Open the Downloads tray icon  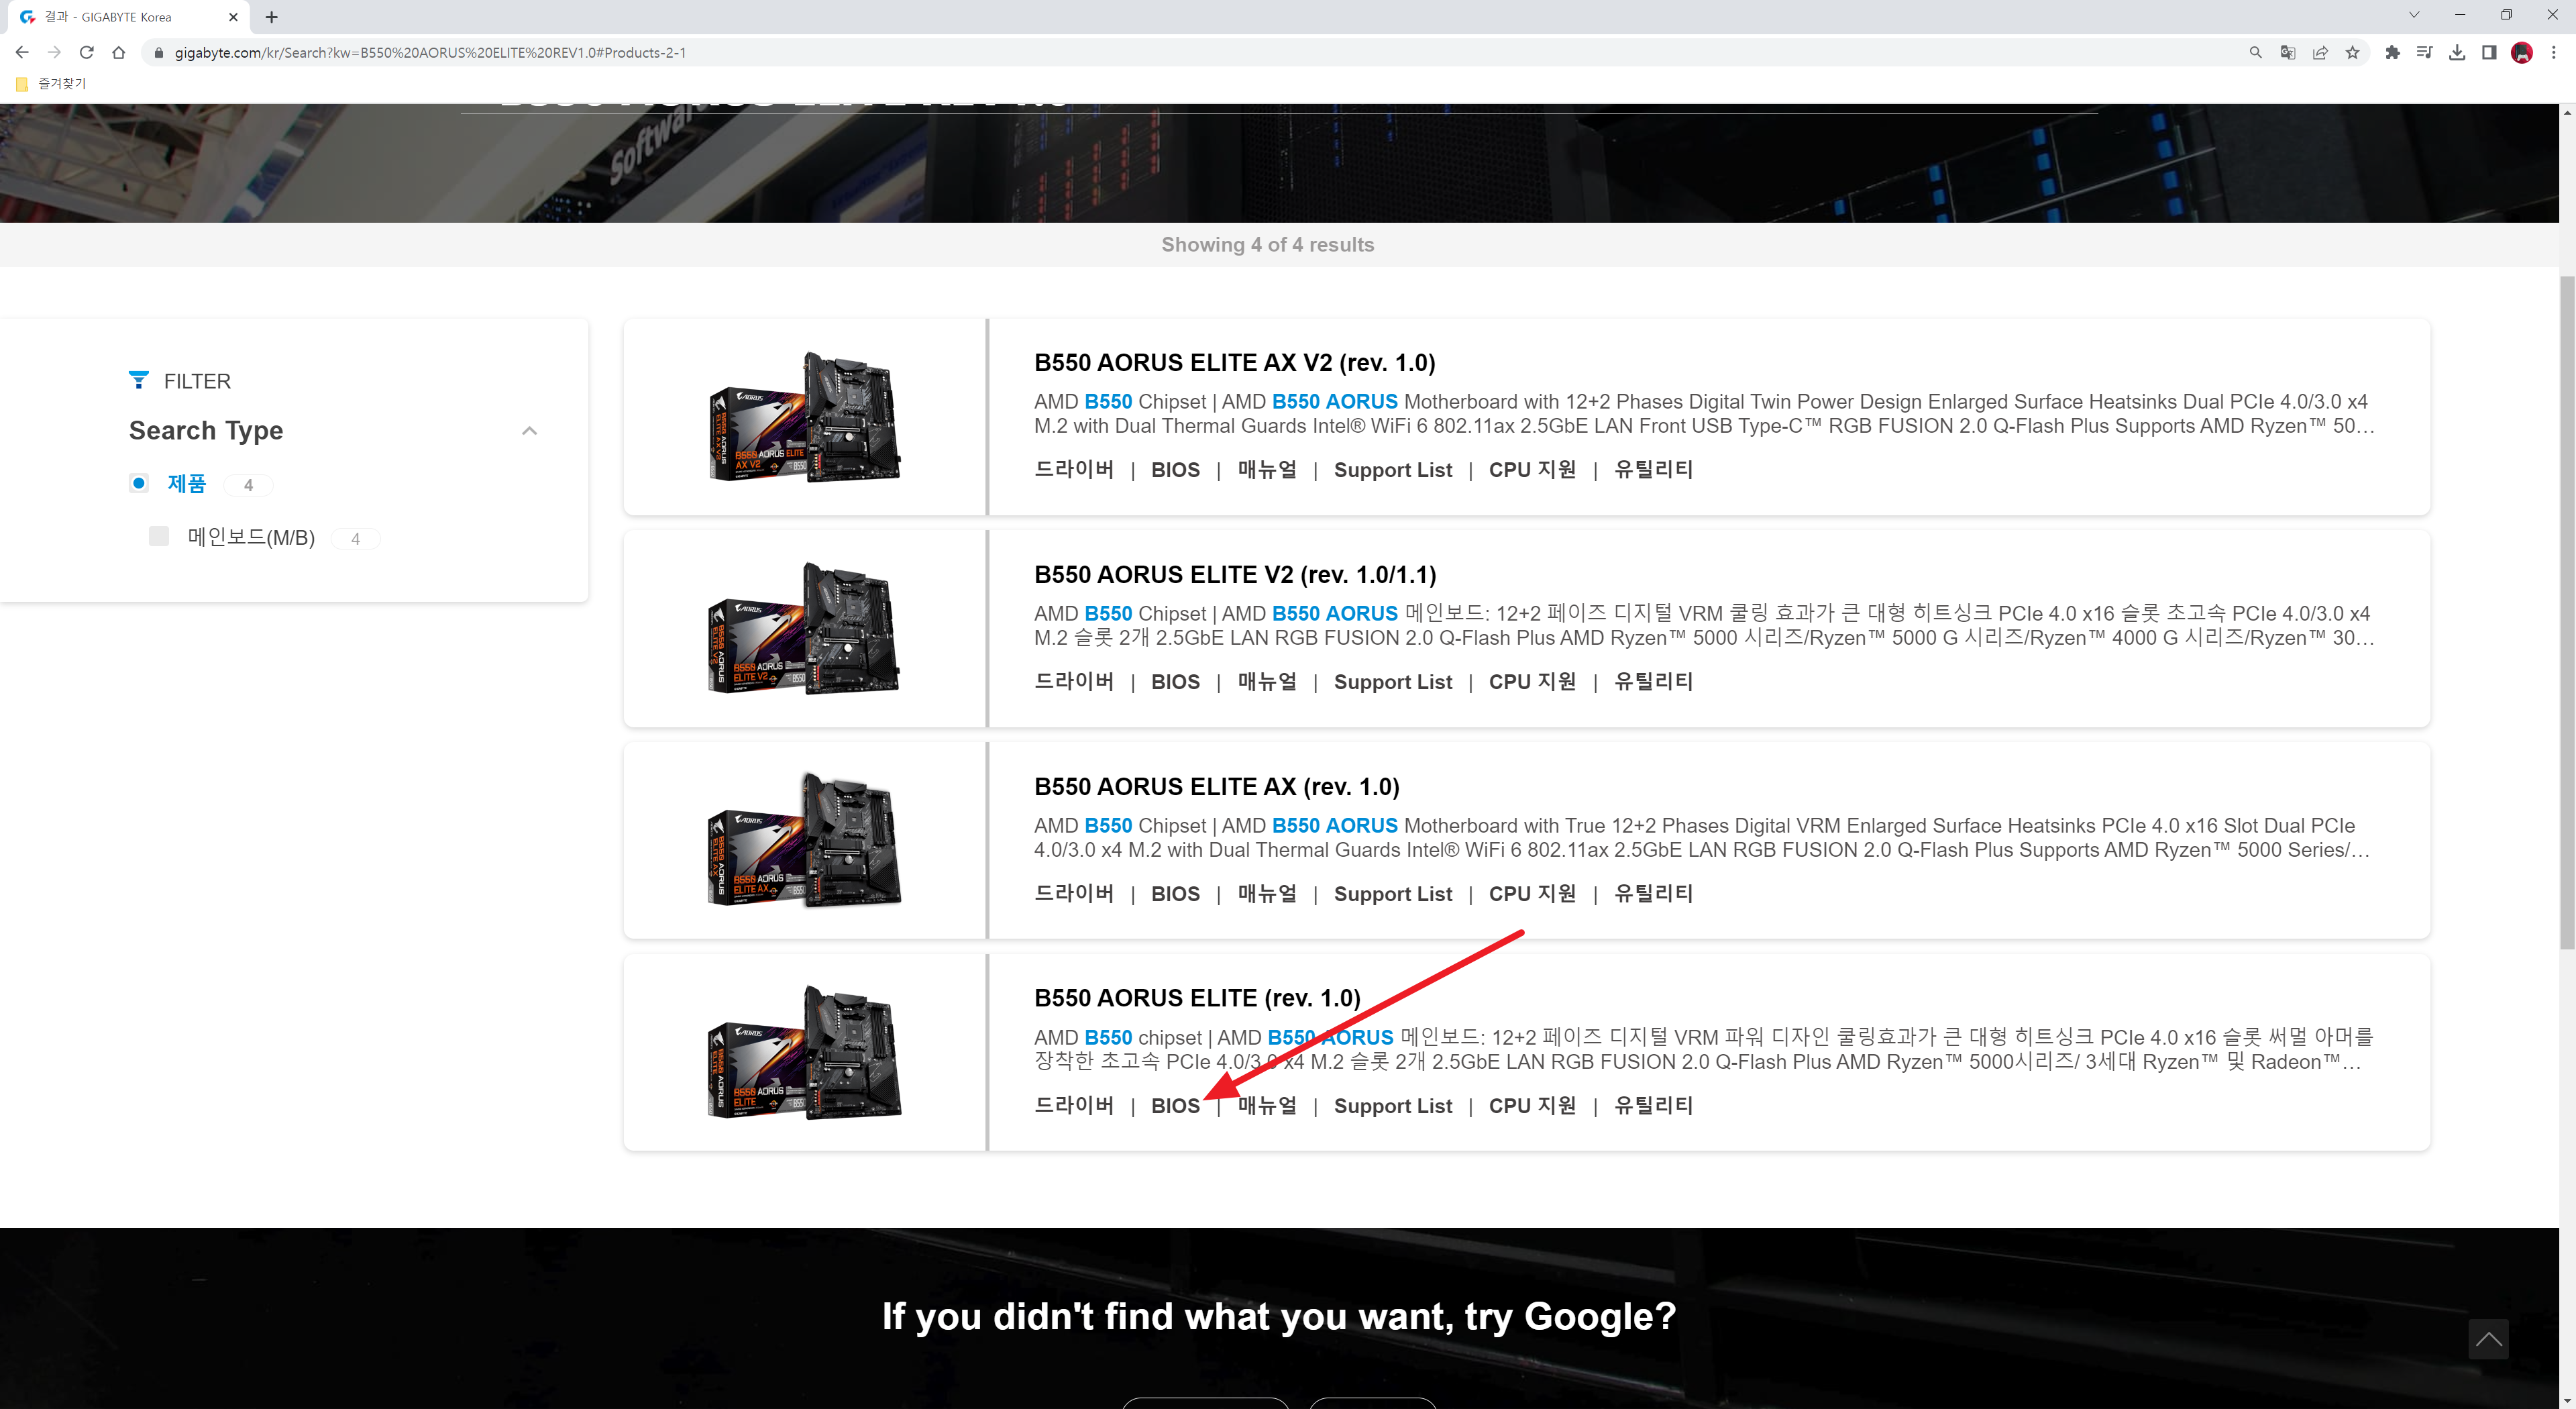[2457, 53]
